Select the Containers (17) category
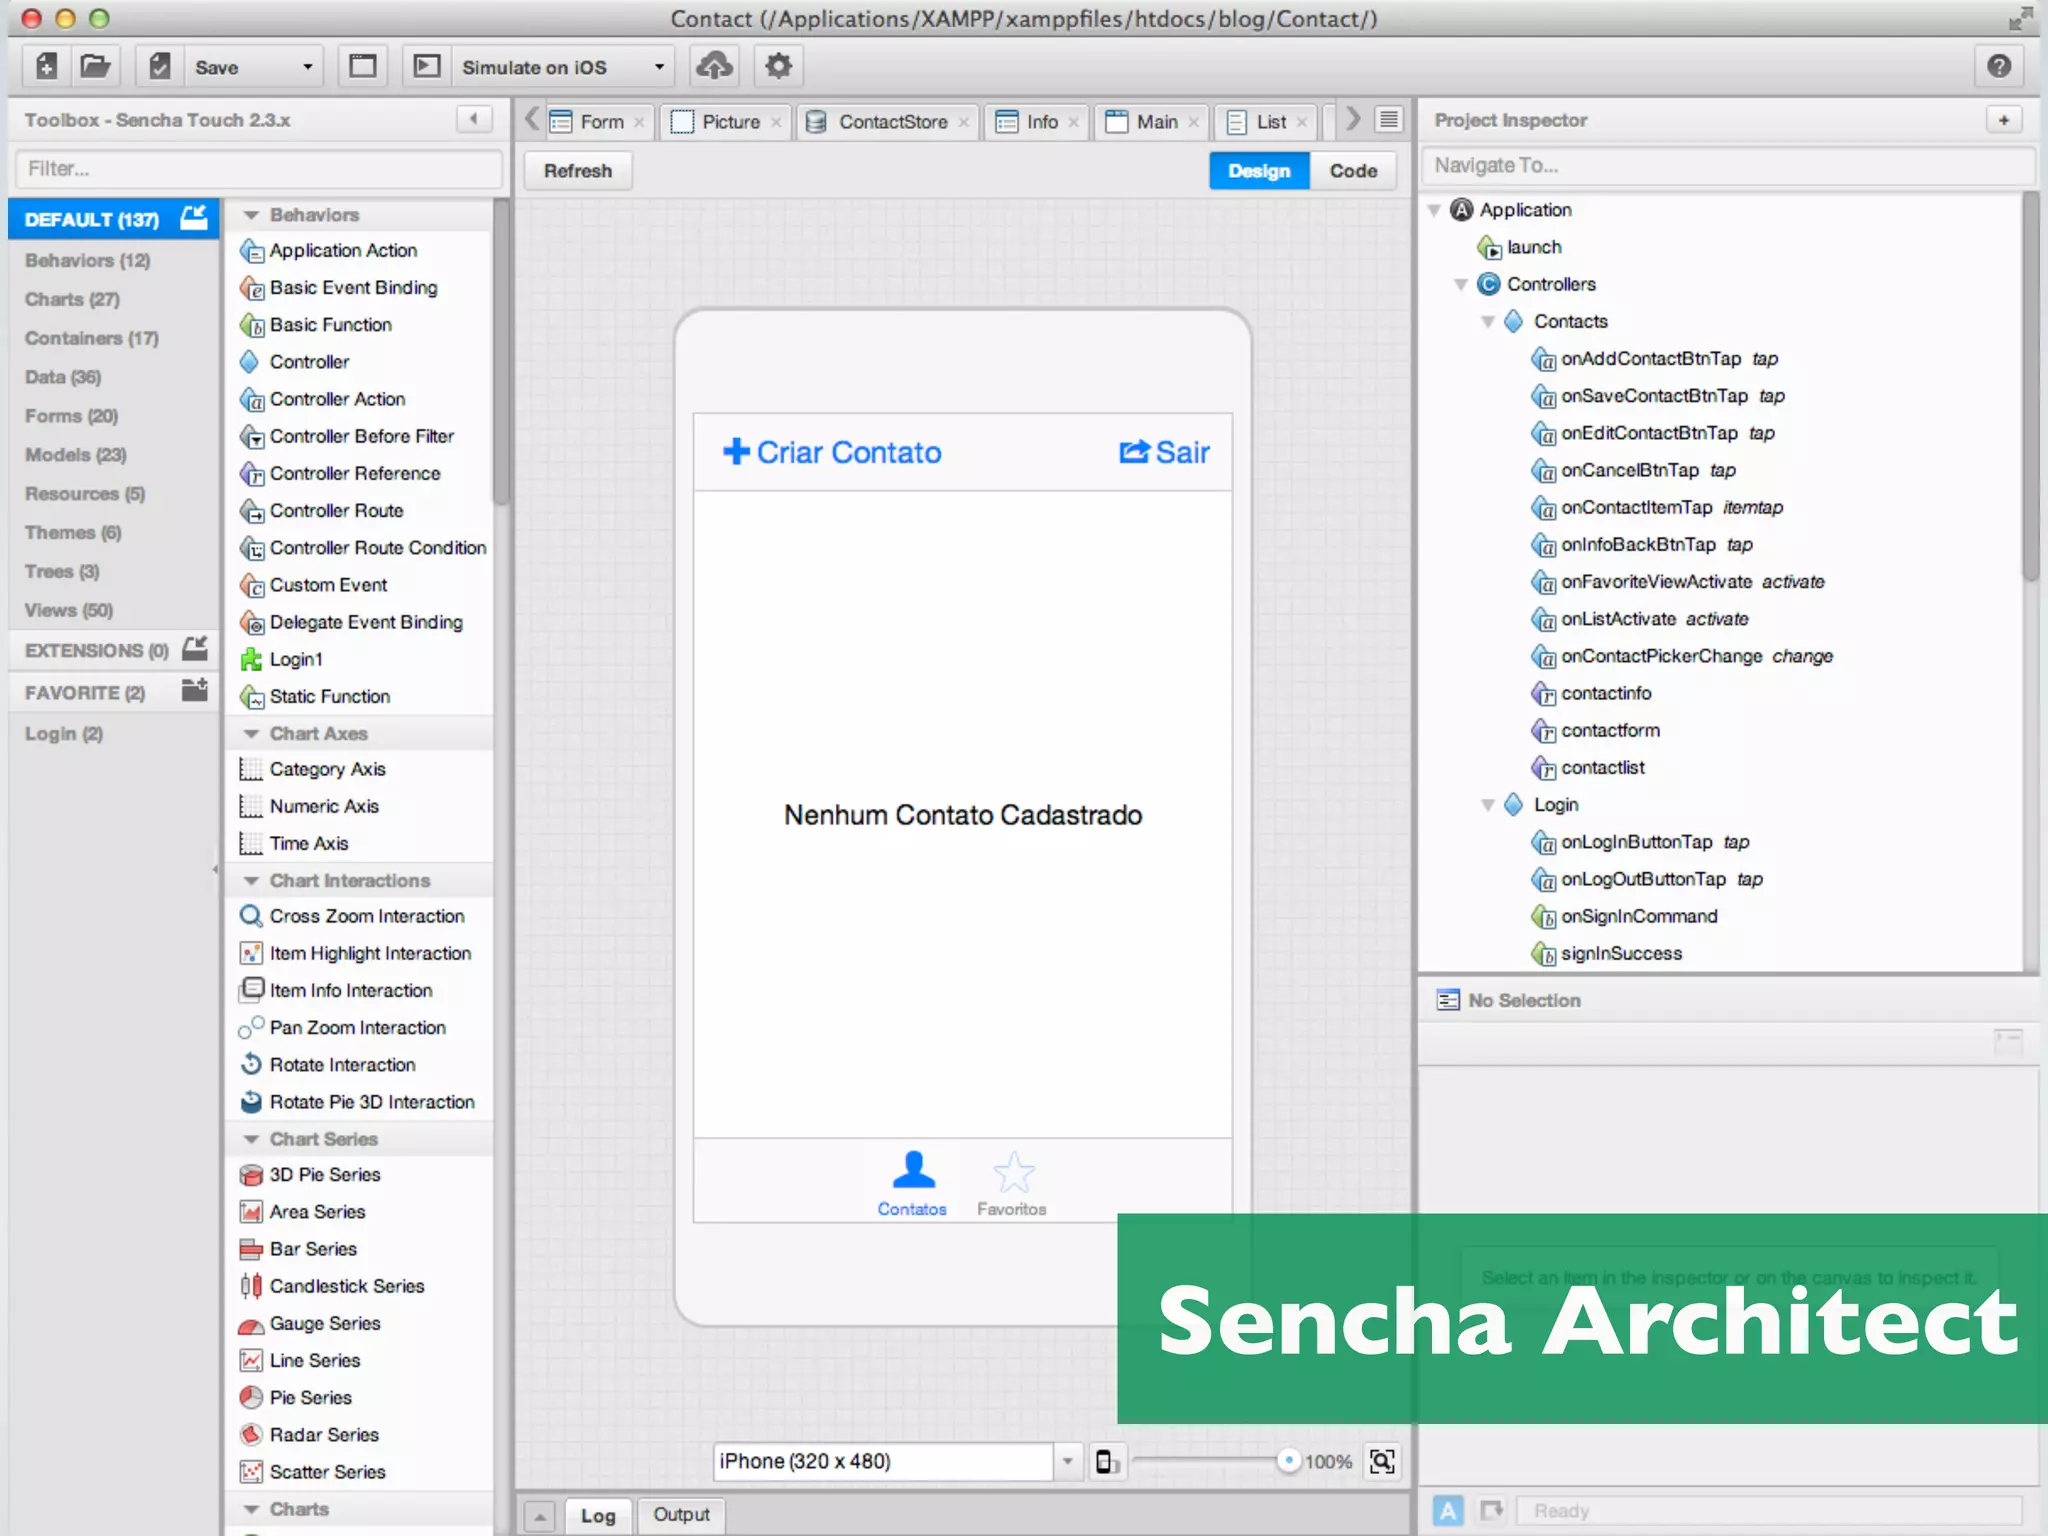 (92, 338)
